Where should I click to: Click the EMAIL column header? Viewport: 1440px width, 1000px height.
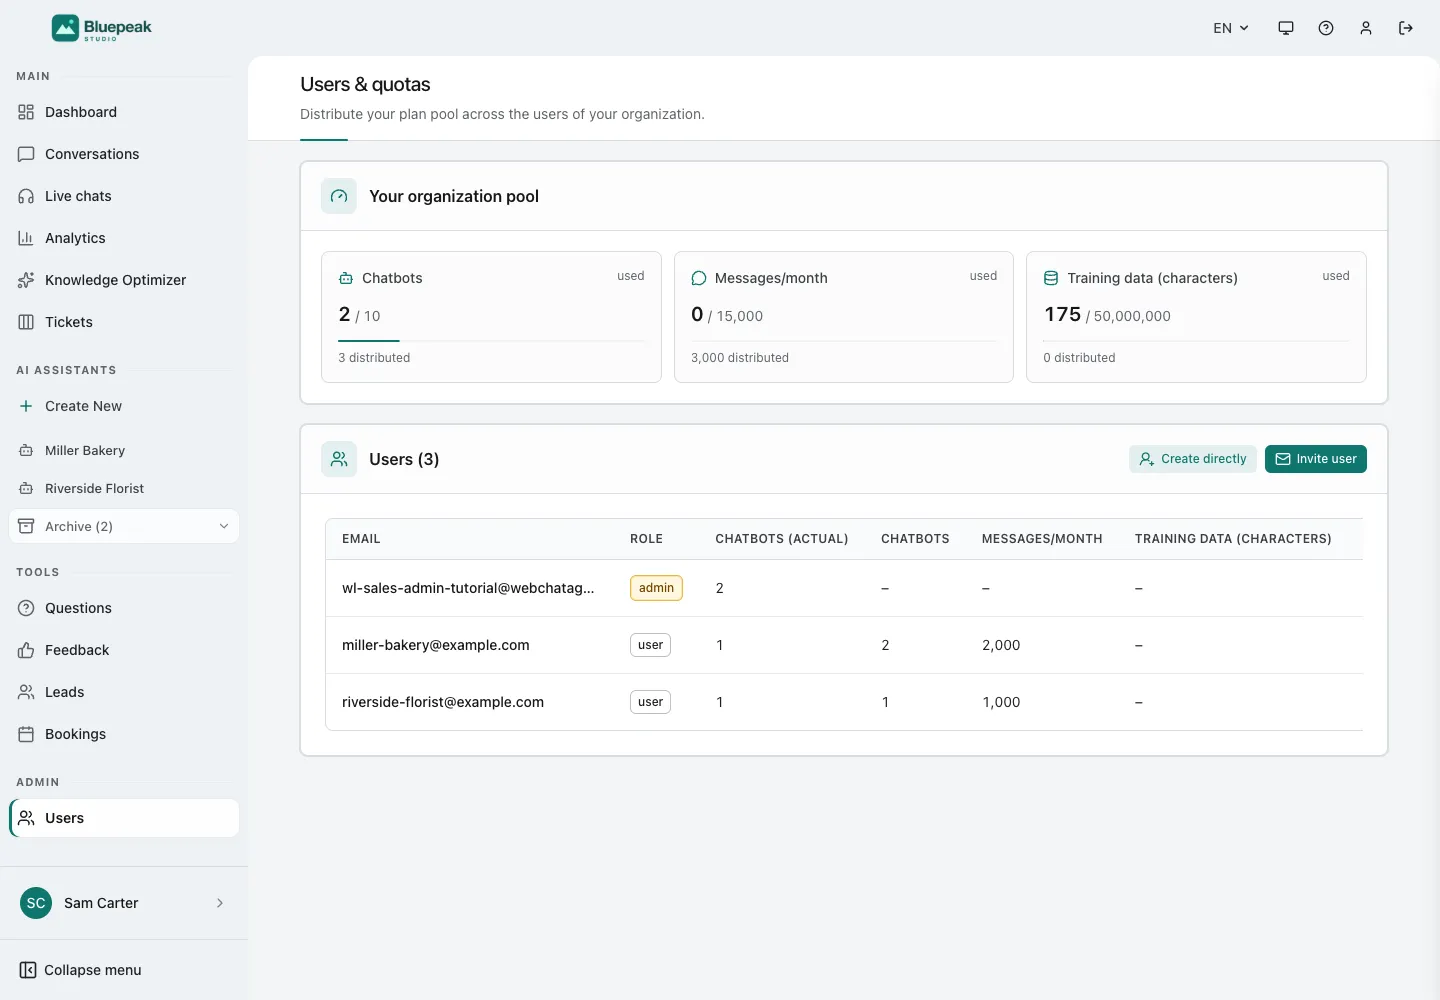tap(361, 539)
